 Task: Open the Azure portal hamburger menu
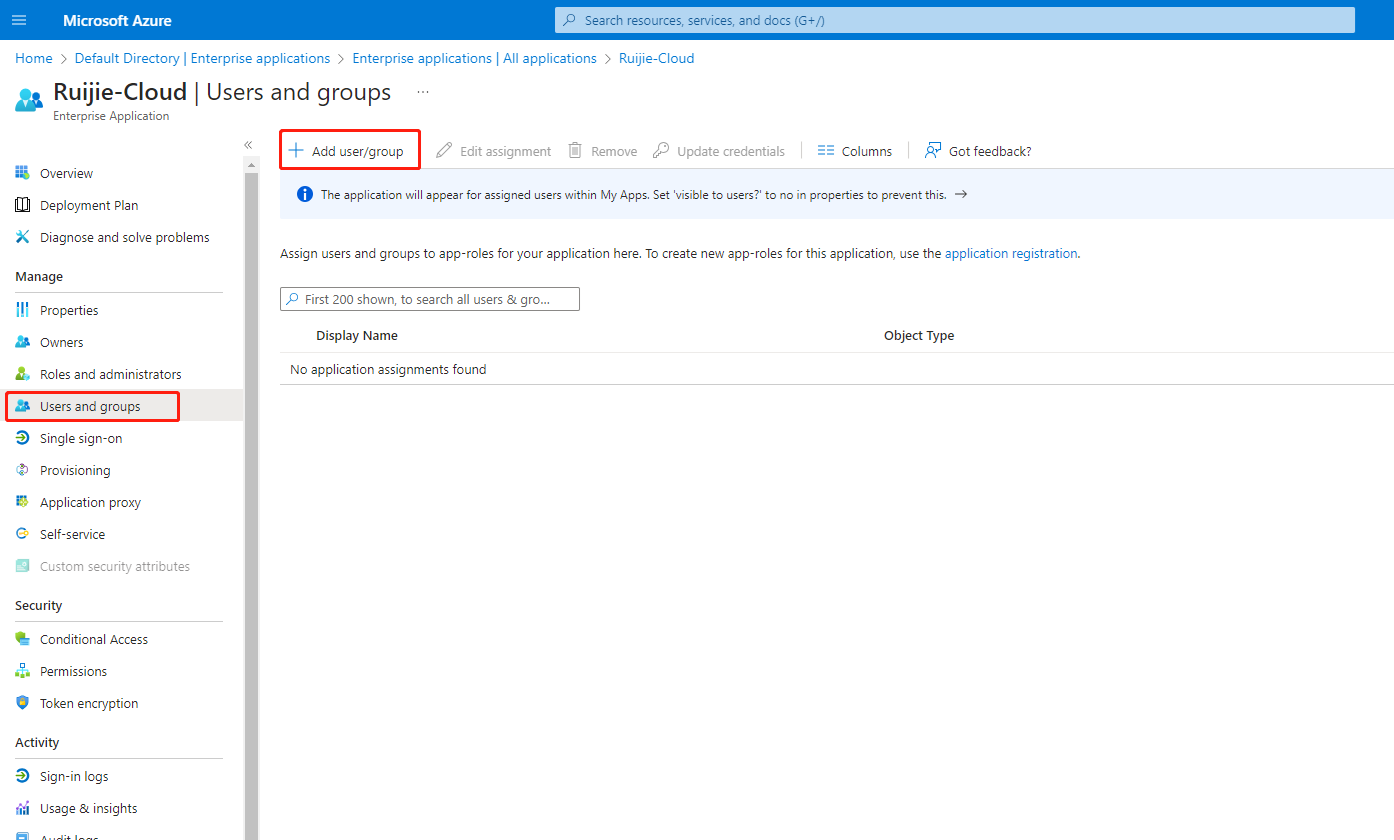click(19, 20)
